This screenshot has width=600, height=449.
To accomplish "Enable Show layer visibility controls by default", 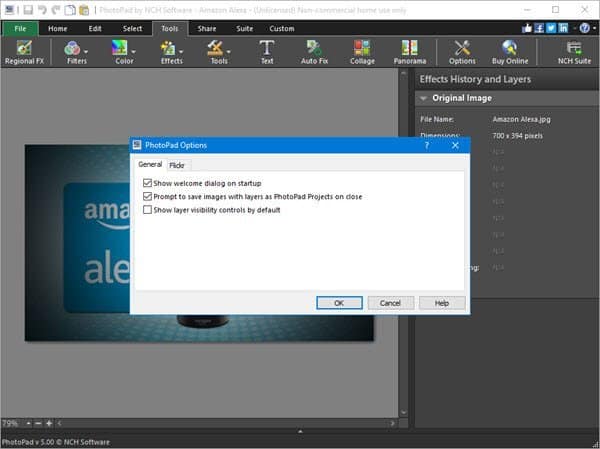I will [x=148, y=210].
